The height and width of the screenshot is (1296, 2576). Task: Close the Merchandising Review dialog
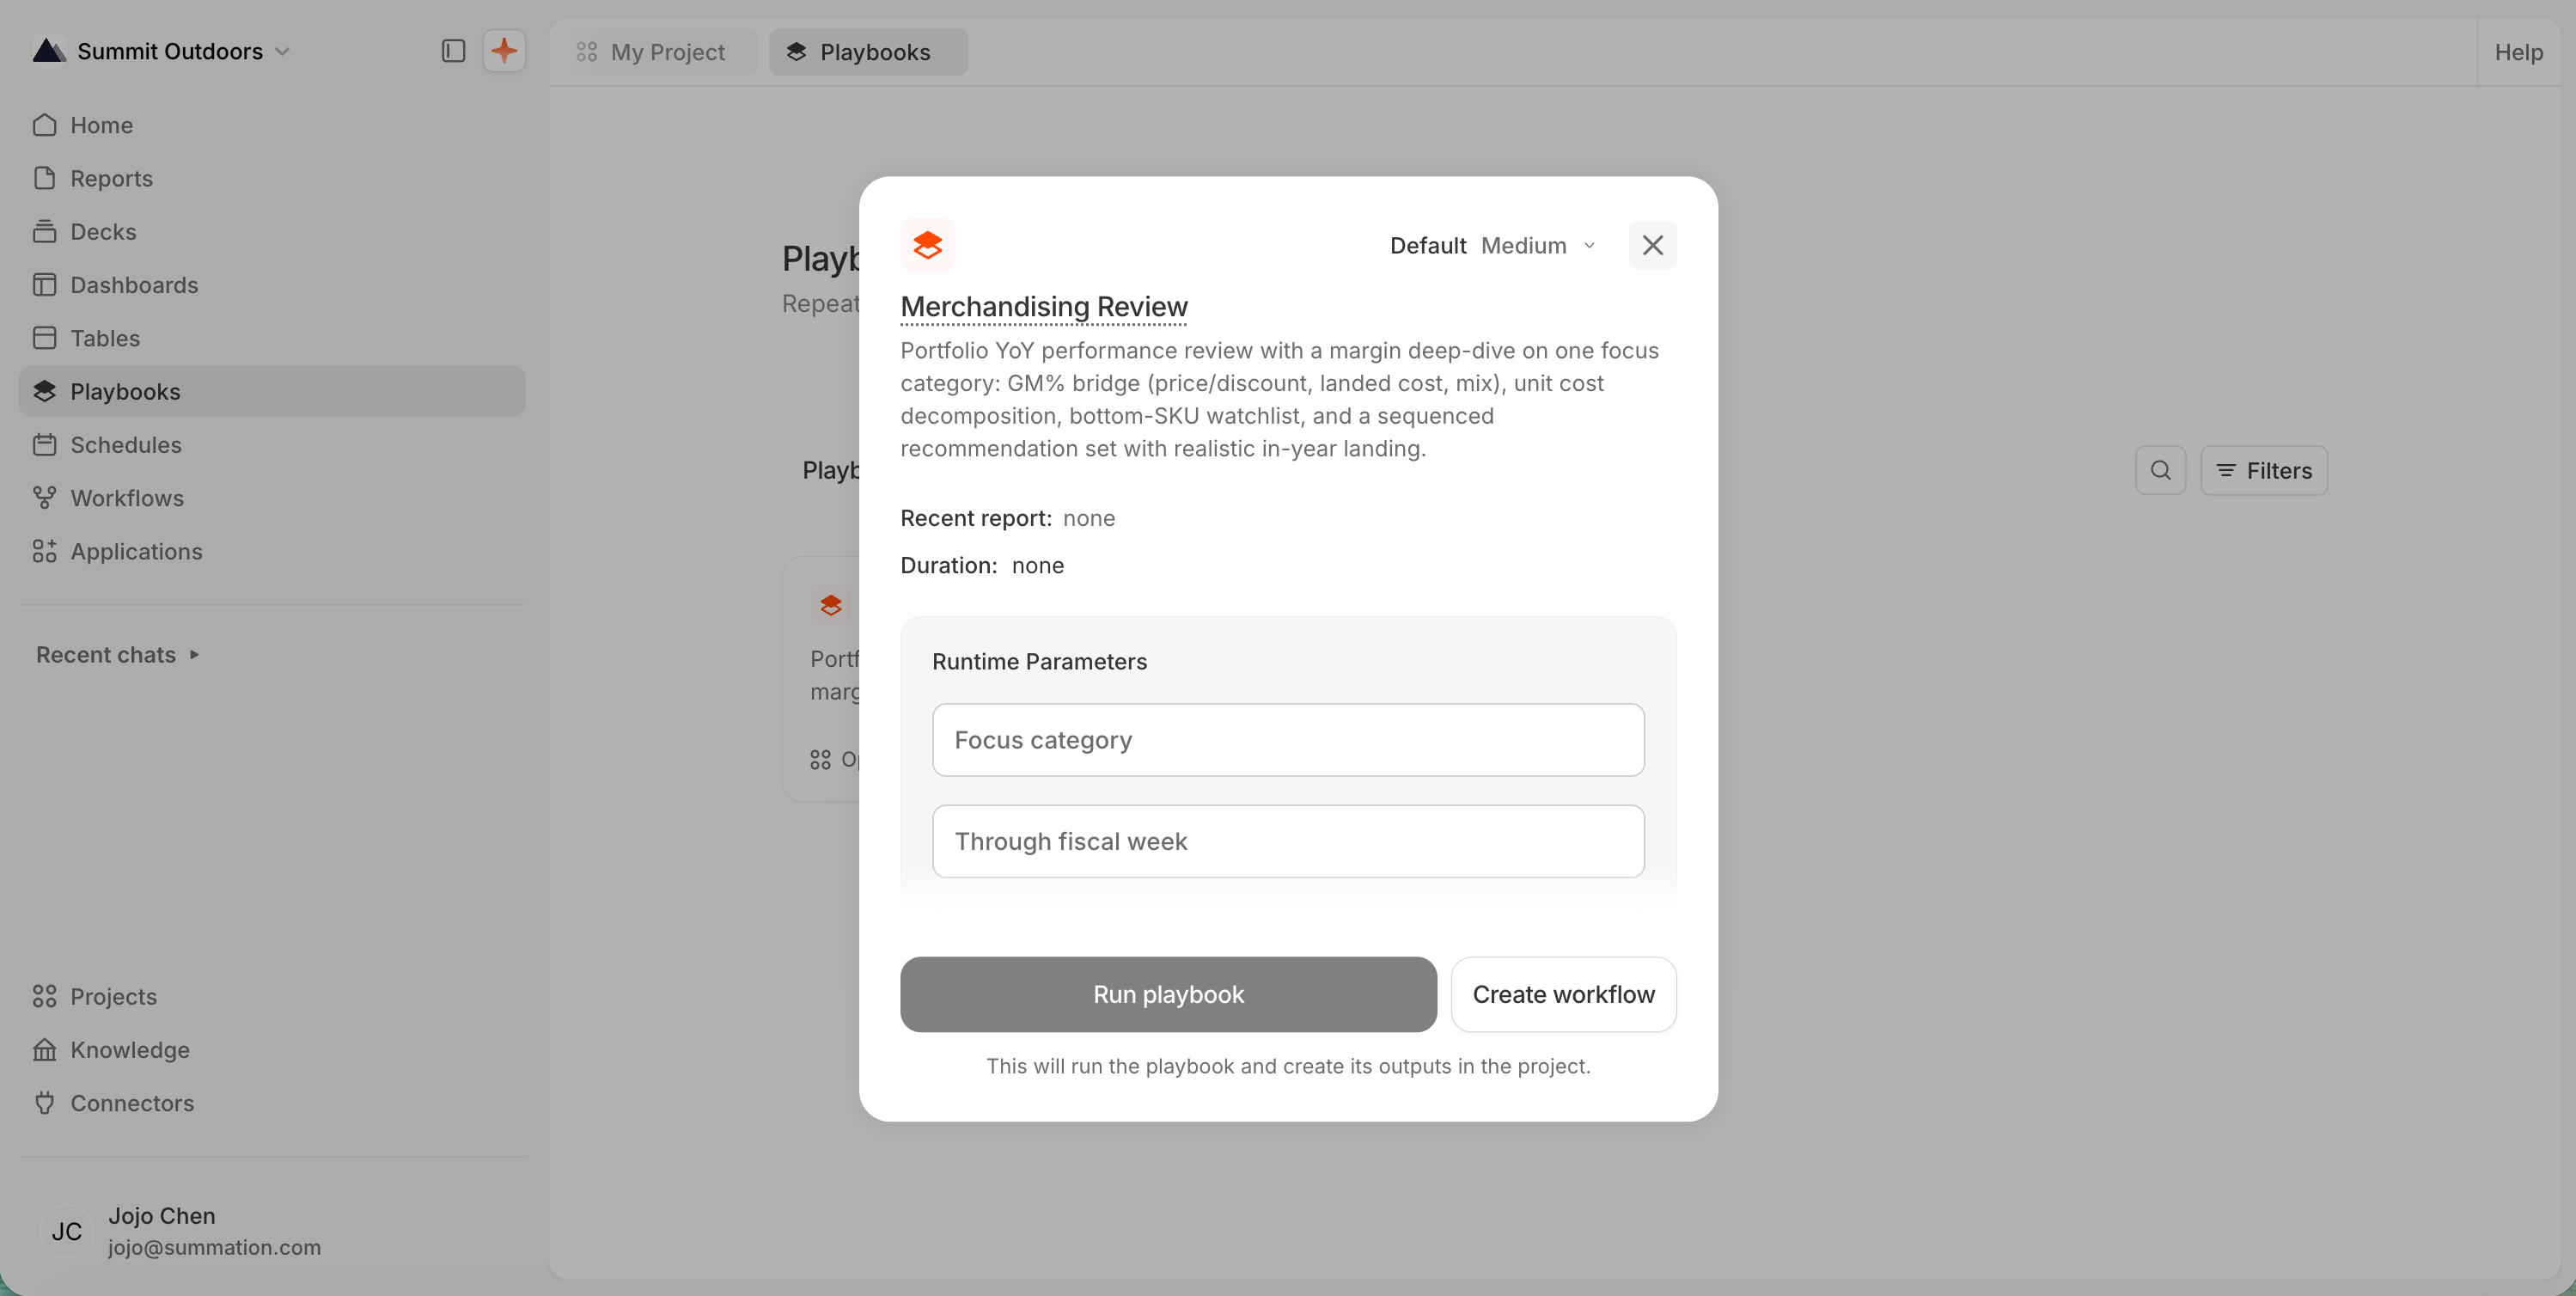click(x=1652, y=246)
